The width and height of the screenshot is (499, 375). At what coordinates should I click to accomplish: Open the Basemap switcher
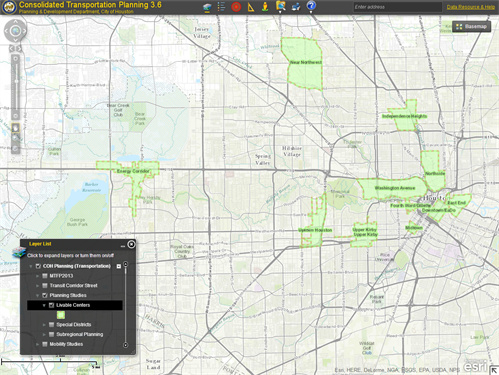coord(471,27)
